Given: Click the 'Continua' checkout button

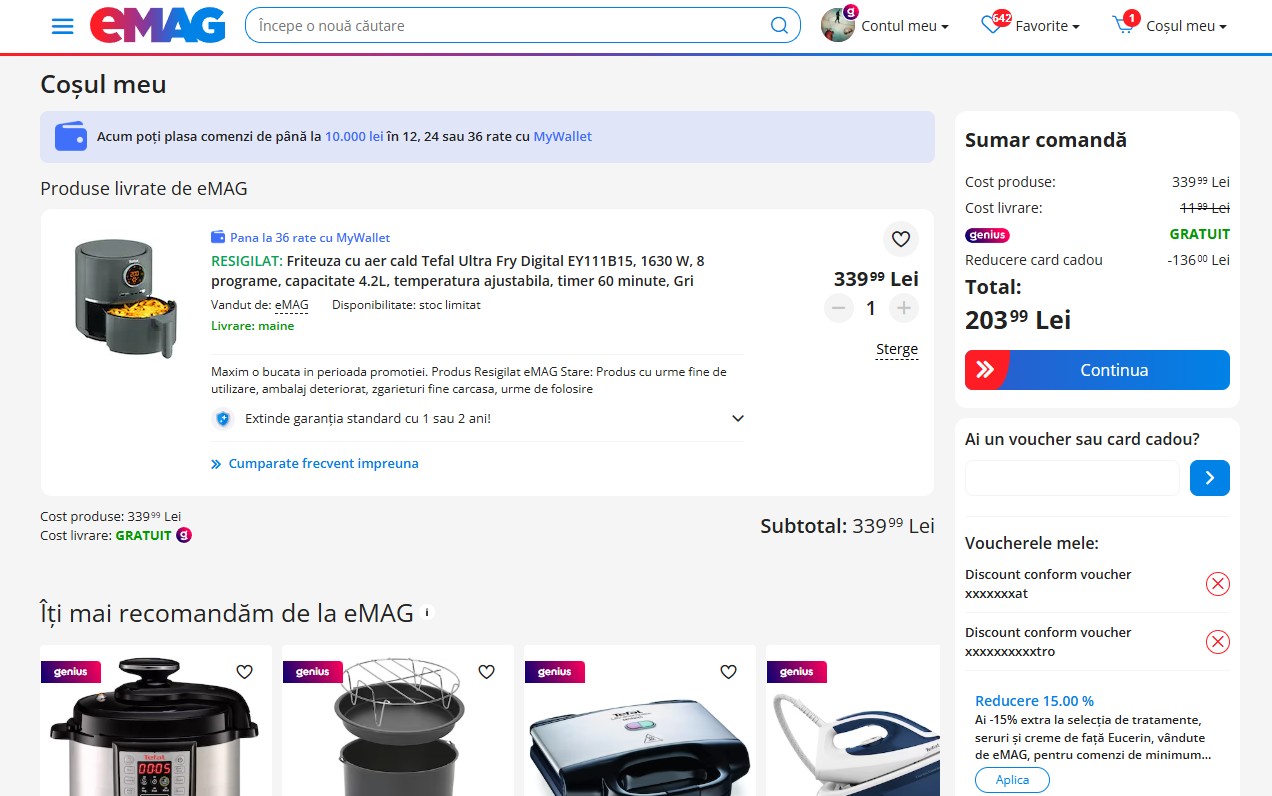Looking at the screenshot, I should click(1097, 370).
